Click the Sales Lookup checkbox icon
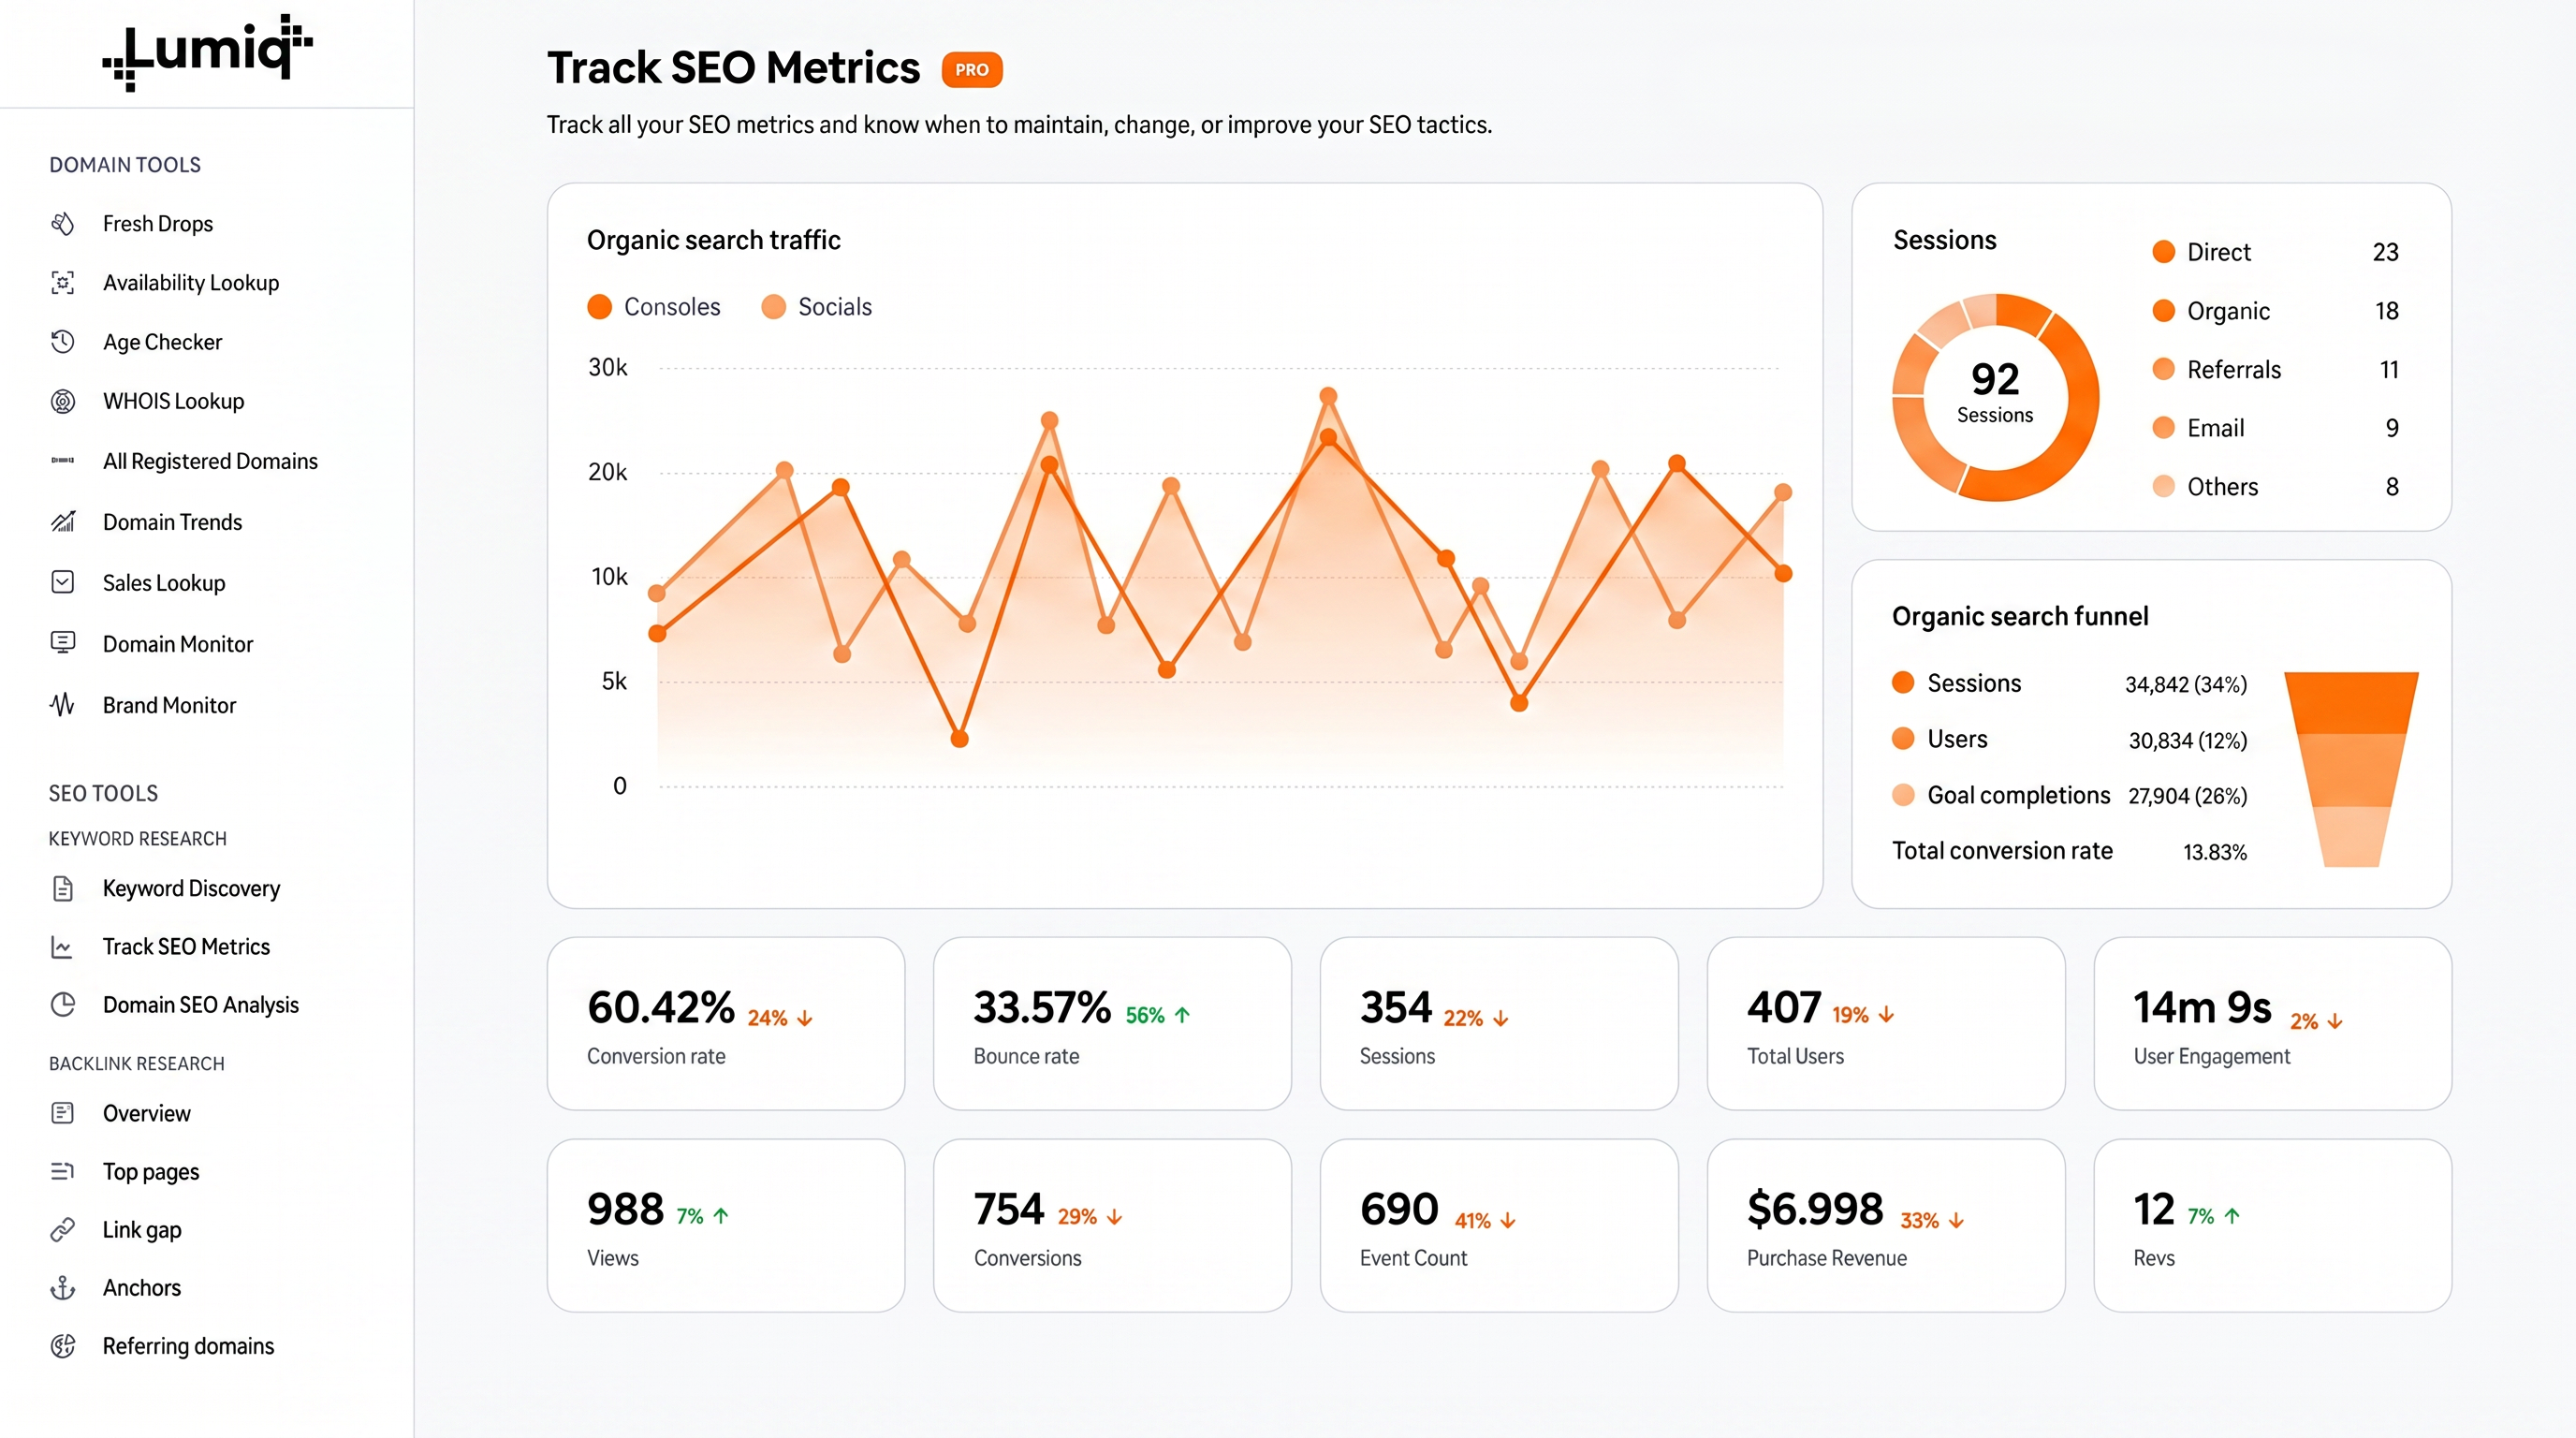 tap(63, 582)
